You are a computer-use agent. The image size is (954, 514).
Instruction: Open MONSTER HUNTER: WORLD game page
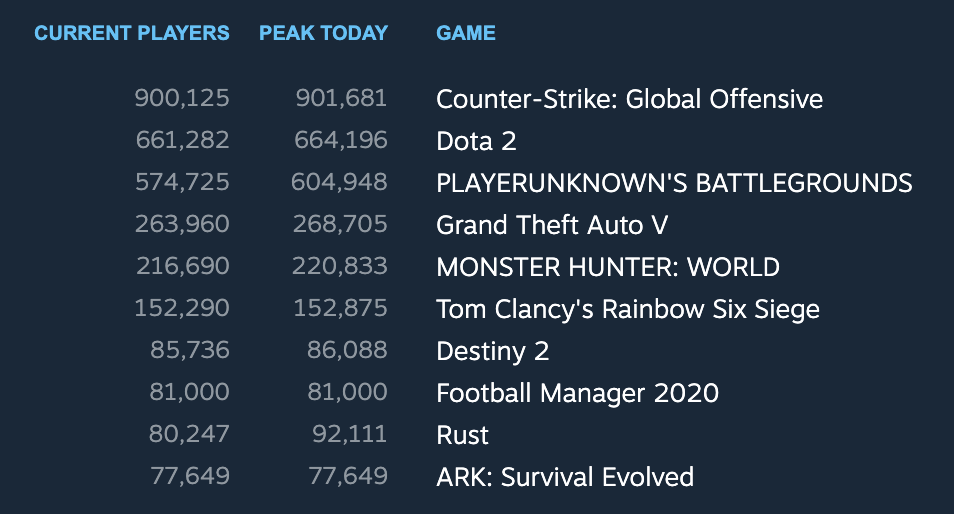608,267
